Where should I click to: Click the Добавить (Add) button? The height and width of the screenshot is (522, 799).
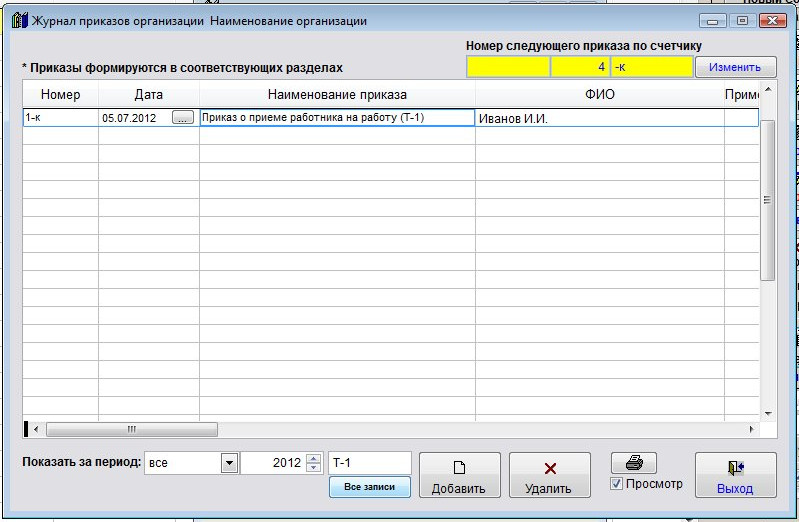[x=460, y=475]
